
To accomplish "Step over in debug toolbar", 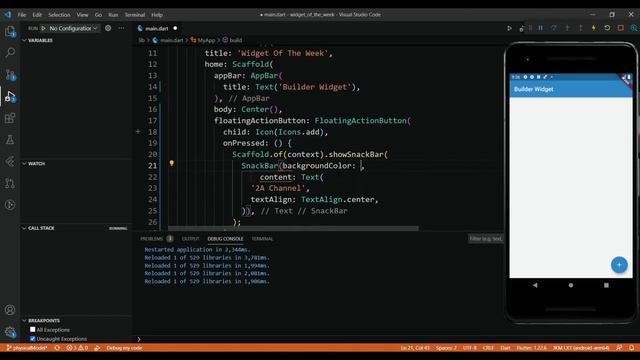I will coord(554,28).
